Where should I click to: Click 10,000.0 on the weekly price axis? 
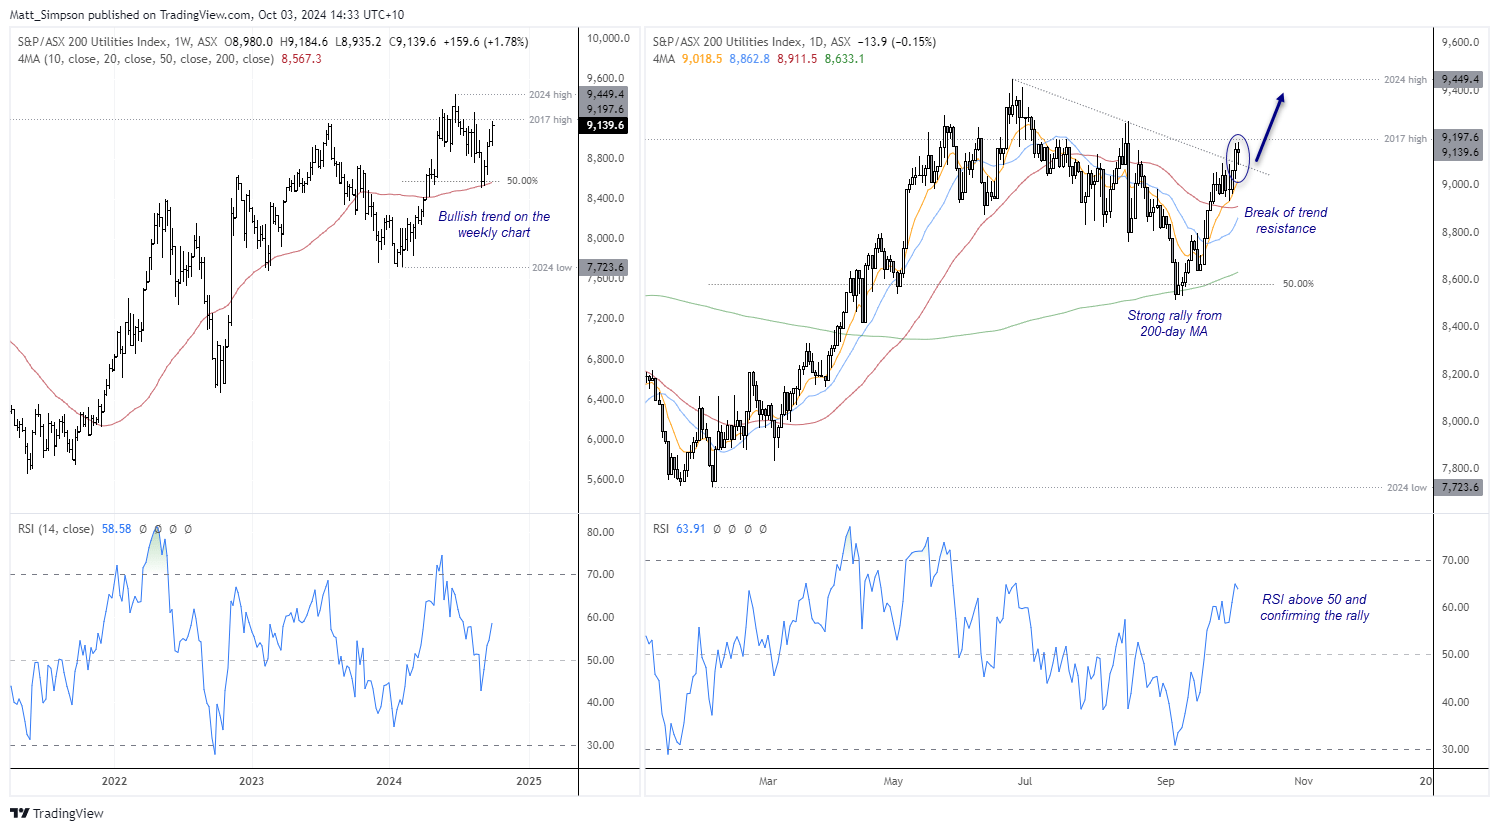(x=609, y=38)
